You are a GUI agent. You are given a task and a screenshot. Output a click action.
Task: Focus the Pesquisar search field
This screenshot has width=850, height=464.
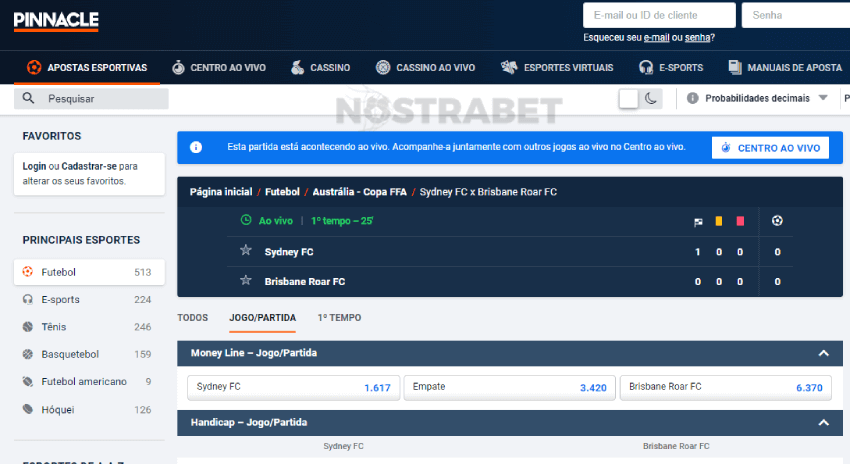pos(91,99)
